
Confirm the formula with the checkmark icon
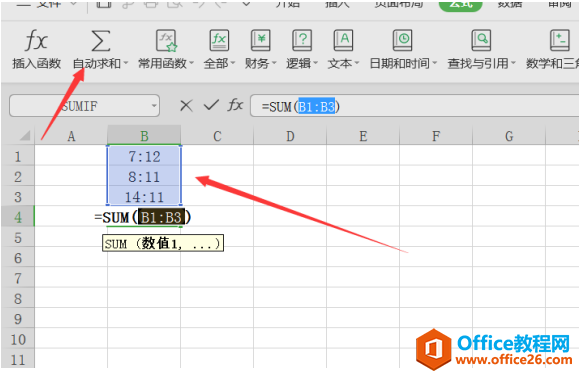pyautogui.click(x=211, y=106)
